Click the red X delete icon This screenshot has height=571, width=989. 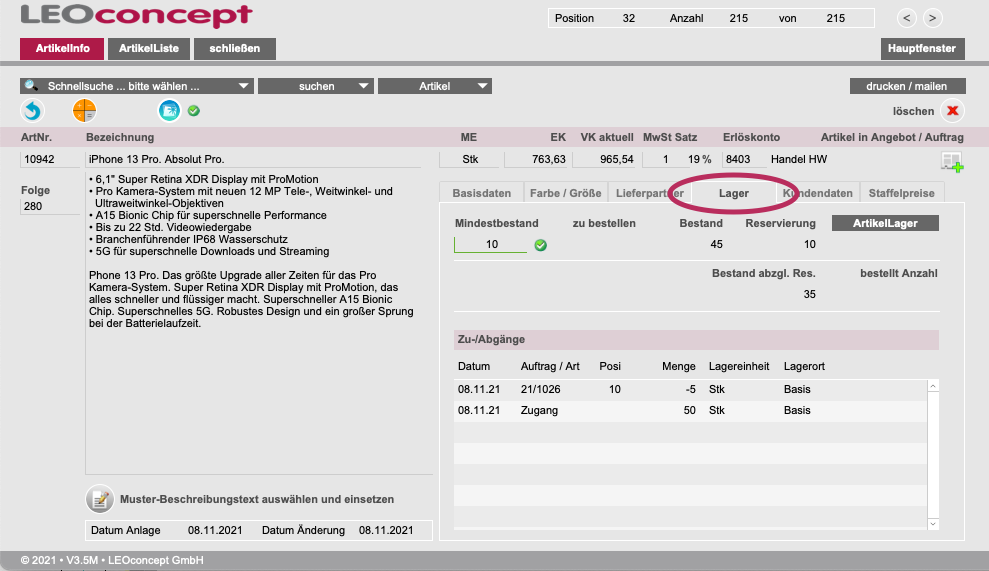(952, 111)
